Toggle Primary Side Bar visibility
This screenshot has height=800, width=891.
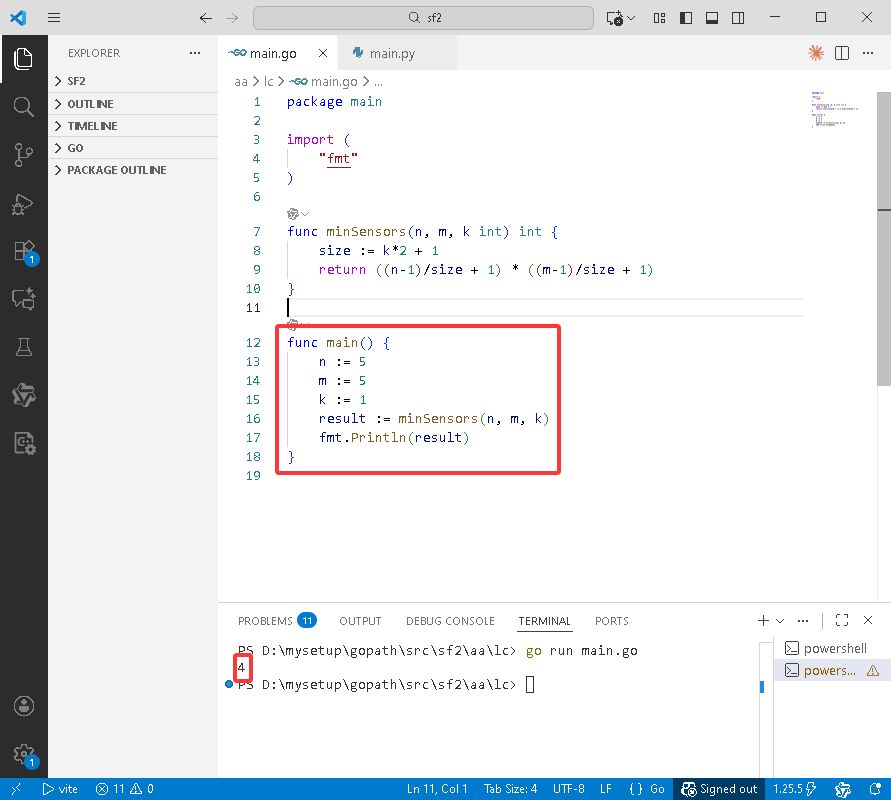(686, 18)
